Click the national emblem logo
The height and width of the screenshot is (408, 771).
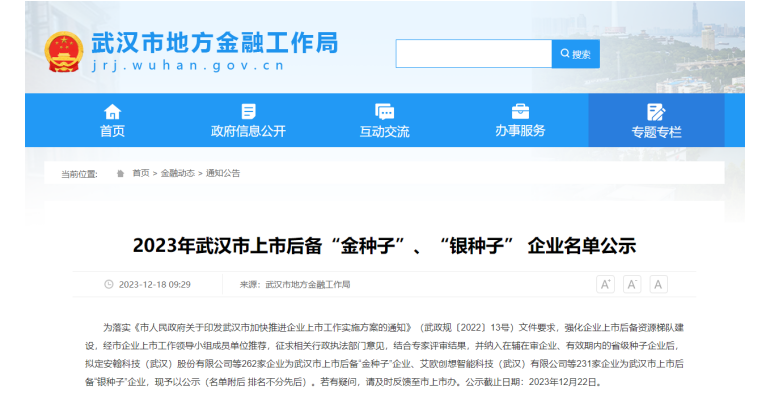64,51
